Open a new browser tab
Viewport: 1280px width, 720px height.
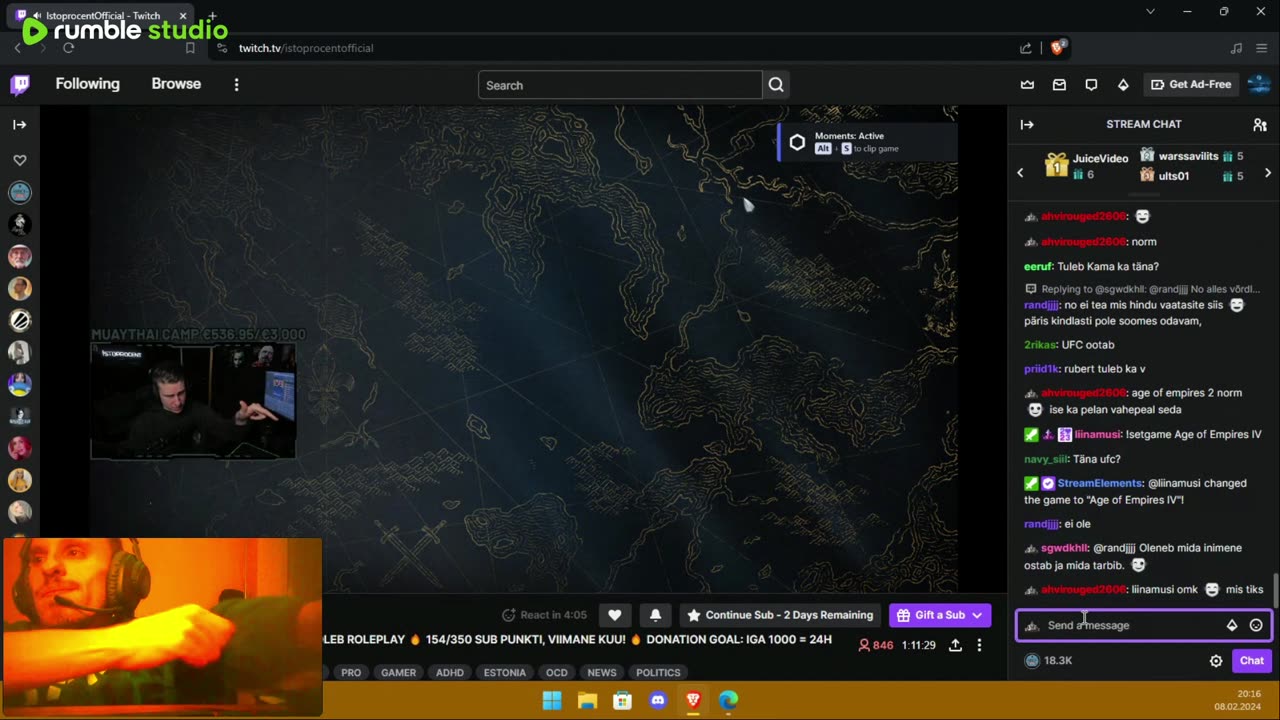point(212,16)
